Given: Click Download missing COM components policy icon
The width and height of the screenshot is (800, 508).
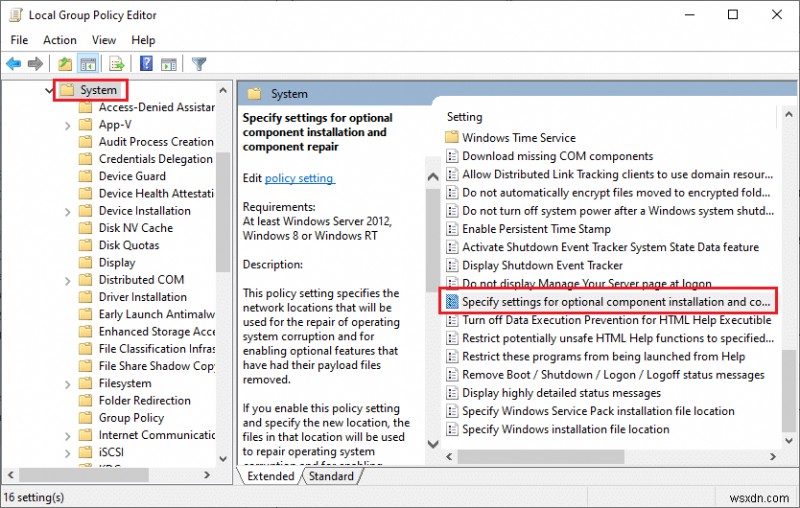Looking at the screenshot, I should coord(452,156).
